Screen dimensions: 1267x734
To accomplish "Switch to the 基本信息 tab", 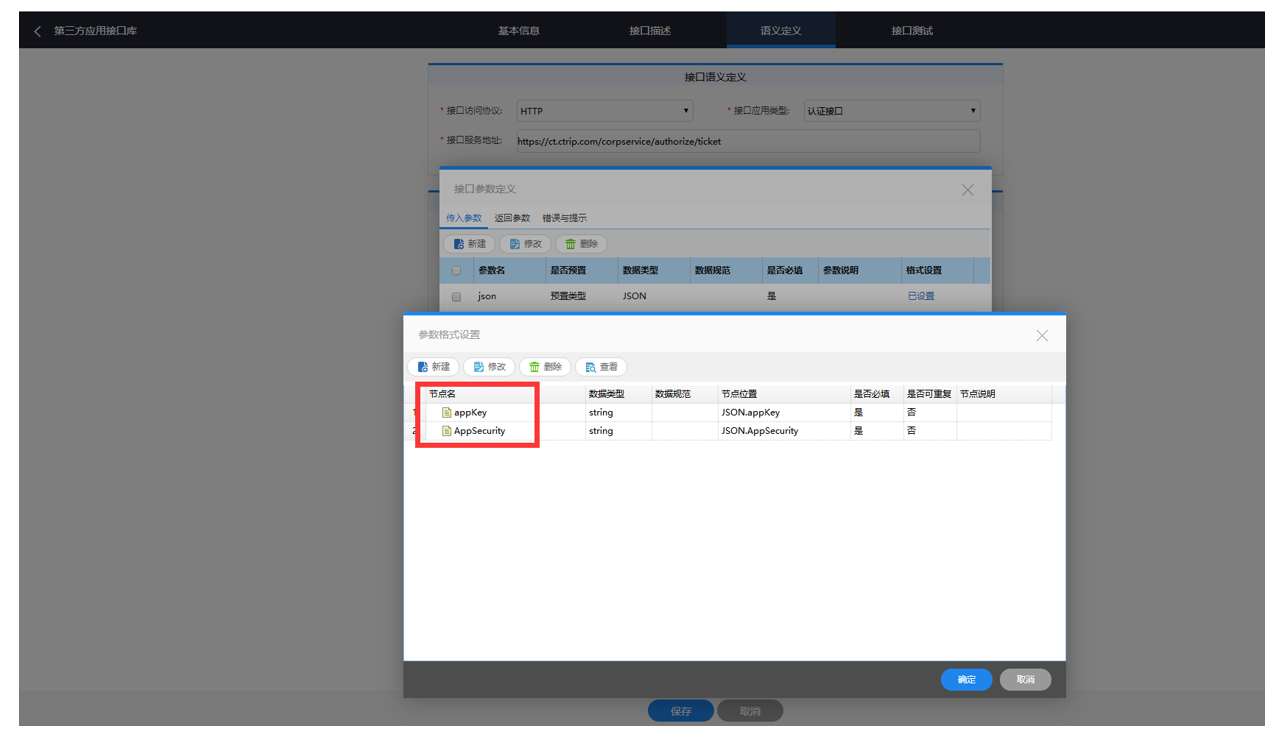I will [x=519, y=31].
